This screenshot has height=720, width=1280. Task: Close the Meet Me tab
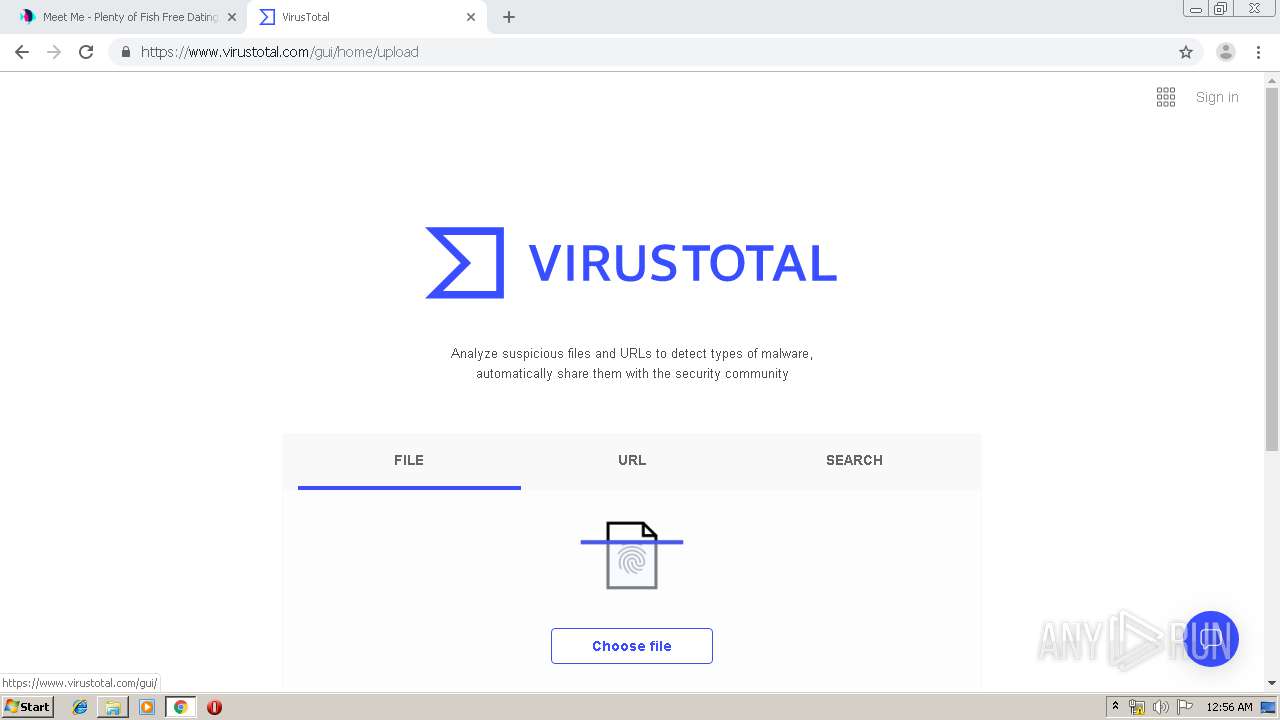point(232,17)
